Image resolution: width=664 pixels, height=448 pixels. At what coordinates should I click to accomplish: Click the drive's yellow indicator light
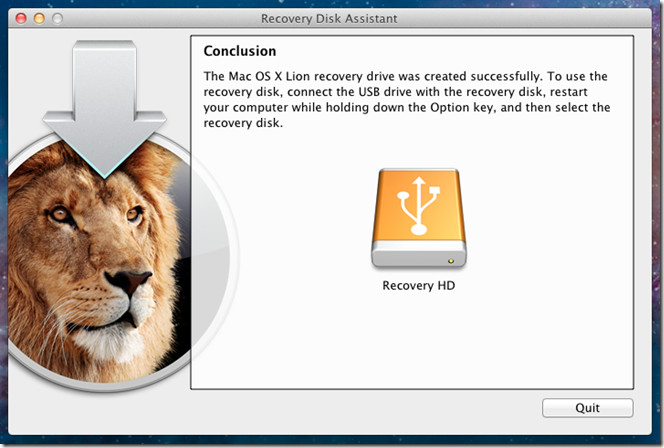451,261
